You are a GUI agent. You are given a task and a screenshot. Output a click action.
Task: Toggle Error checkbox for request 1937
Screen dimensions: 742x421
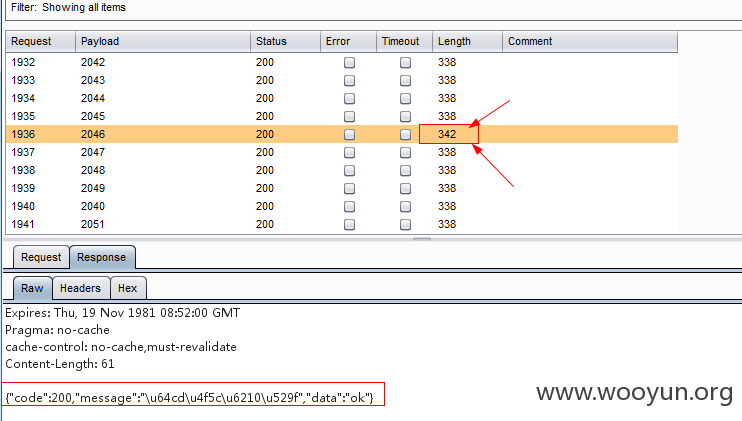point(349,152)
